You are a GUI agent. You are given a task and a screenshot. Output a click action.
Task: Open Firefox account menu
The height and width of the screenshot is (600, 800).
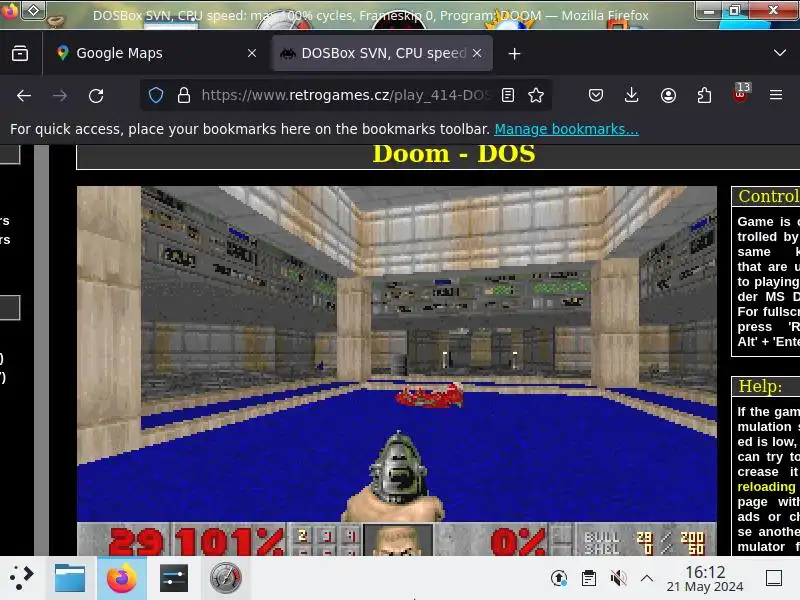click(668, 95)
